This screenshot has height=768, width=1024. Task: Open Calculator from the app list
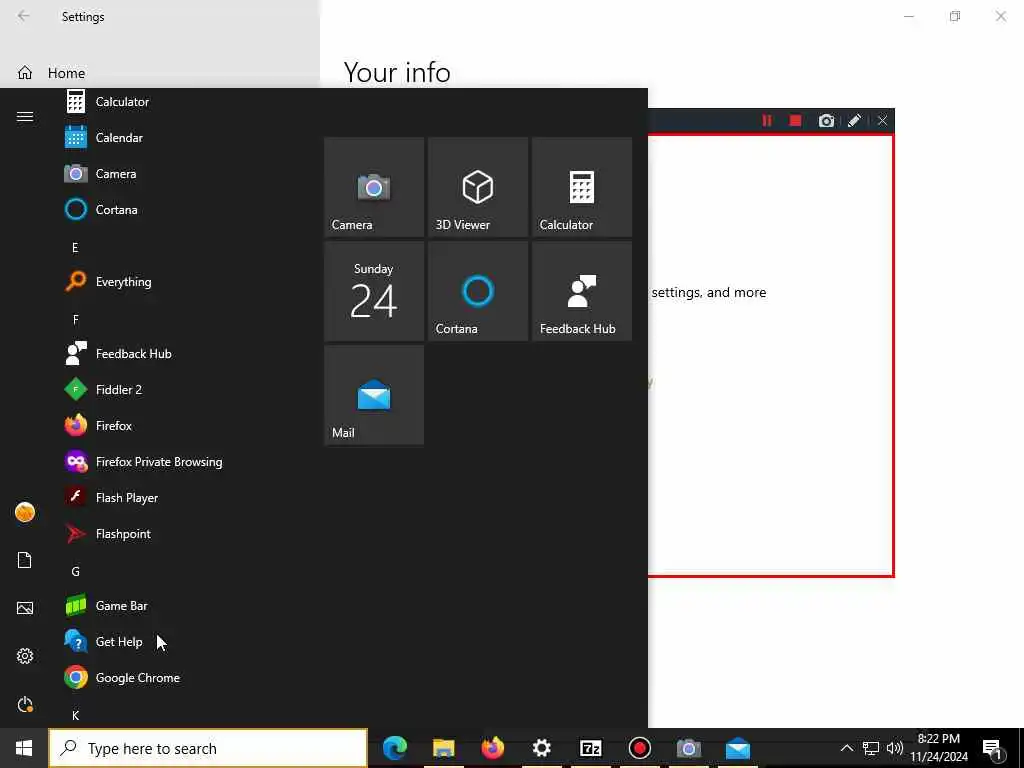point(185,102)
